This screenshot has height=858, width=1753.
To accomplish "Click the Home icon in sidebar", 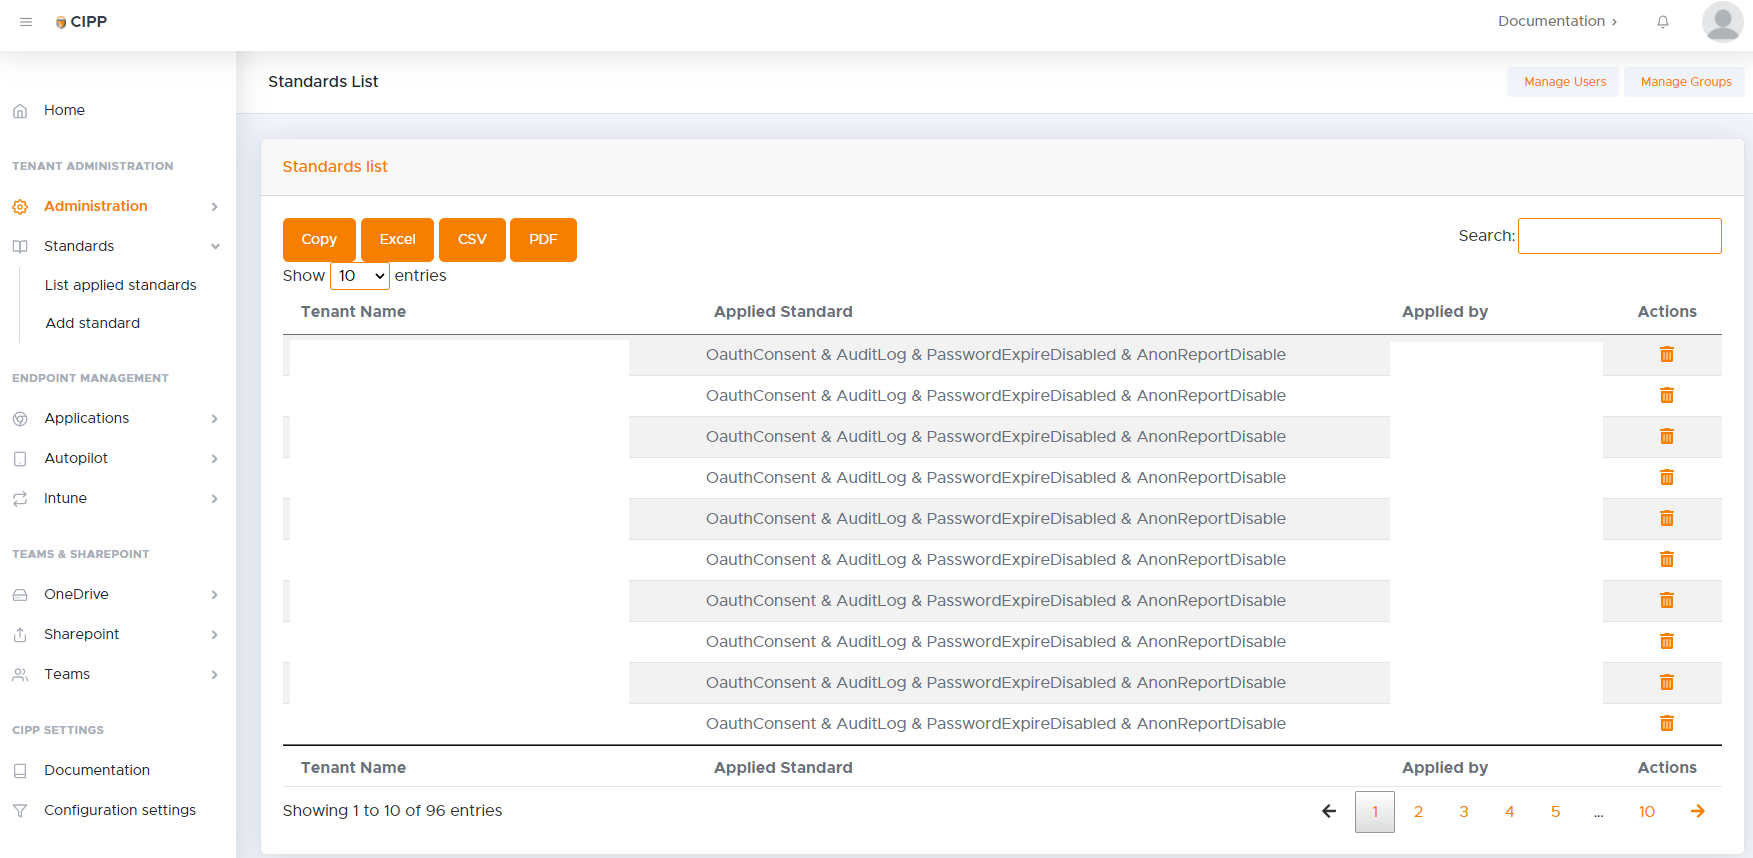I will [x=20, y=111].
